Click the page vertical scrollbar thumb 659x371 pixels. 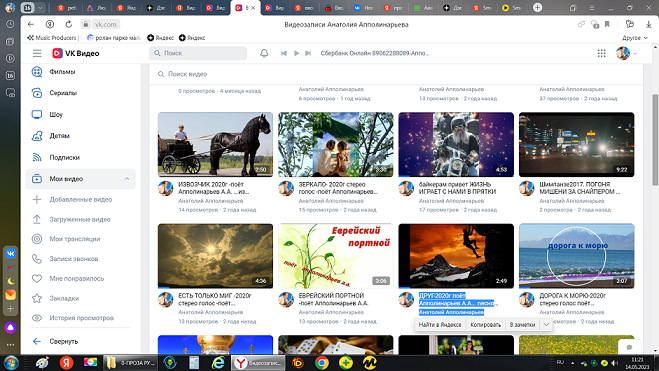[x=655, y=139]
